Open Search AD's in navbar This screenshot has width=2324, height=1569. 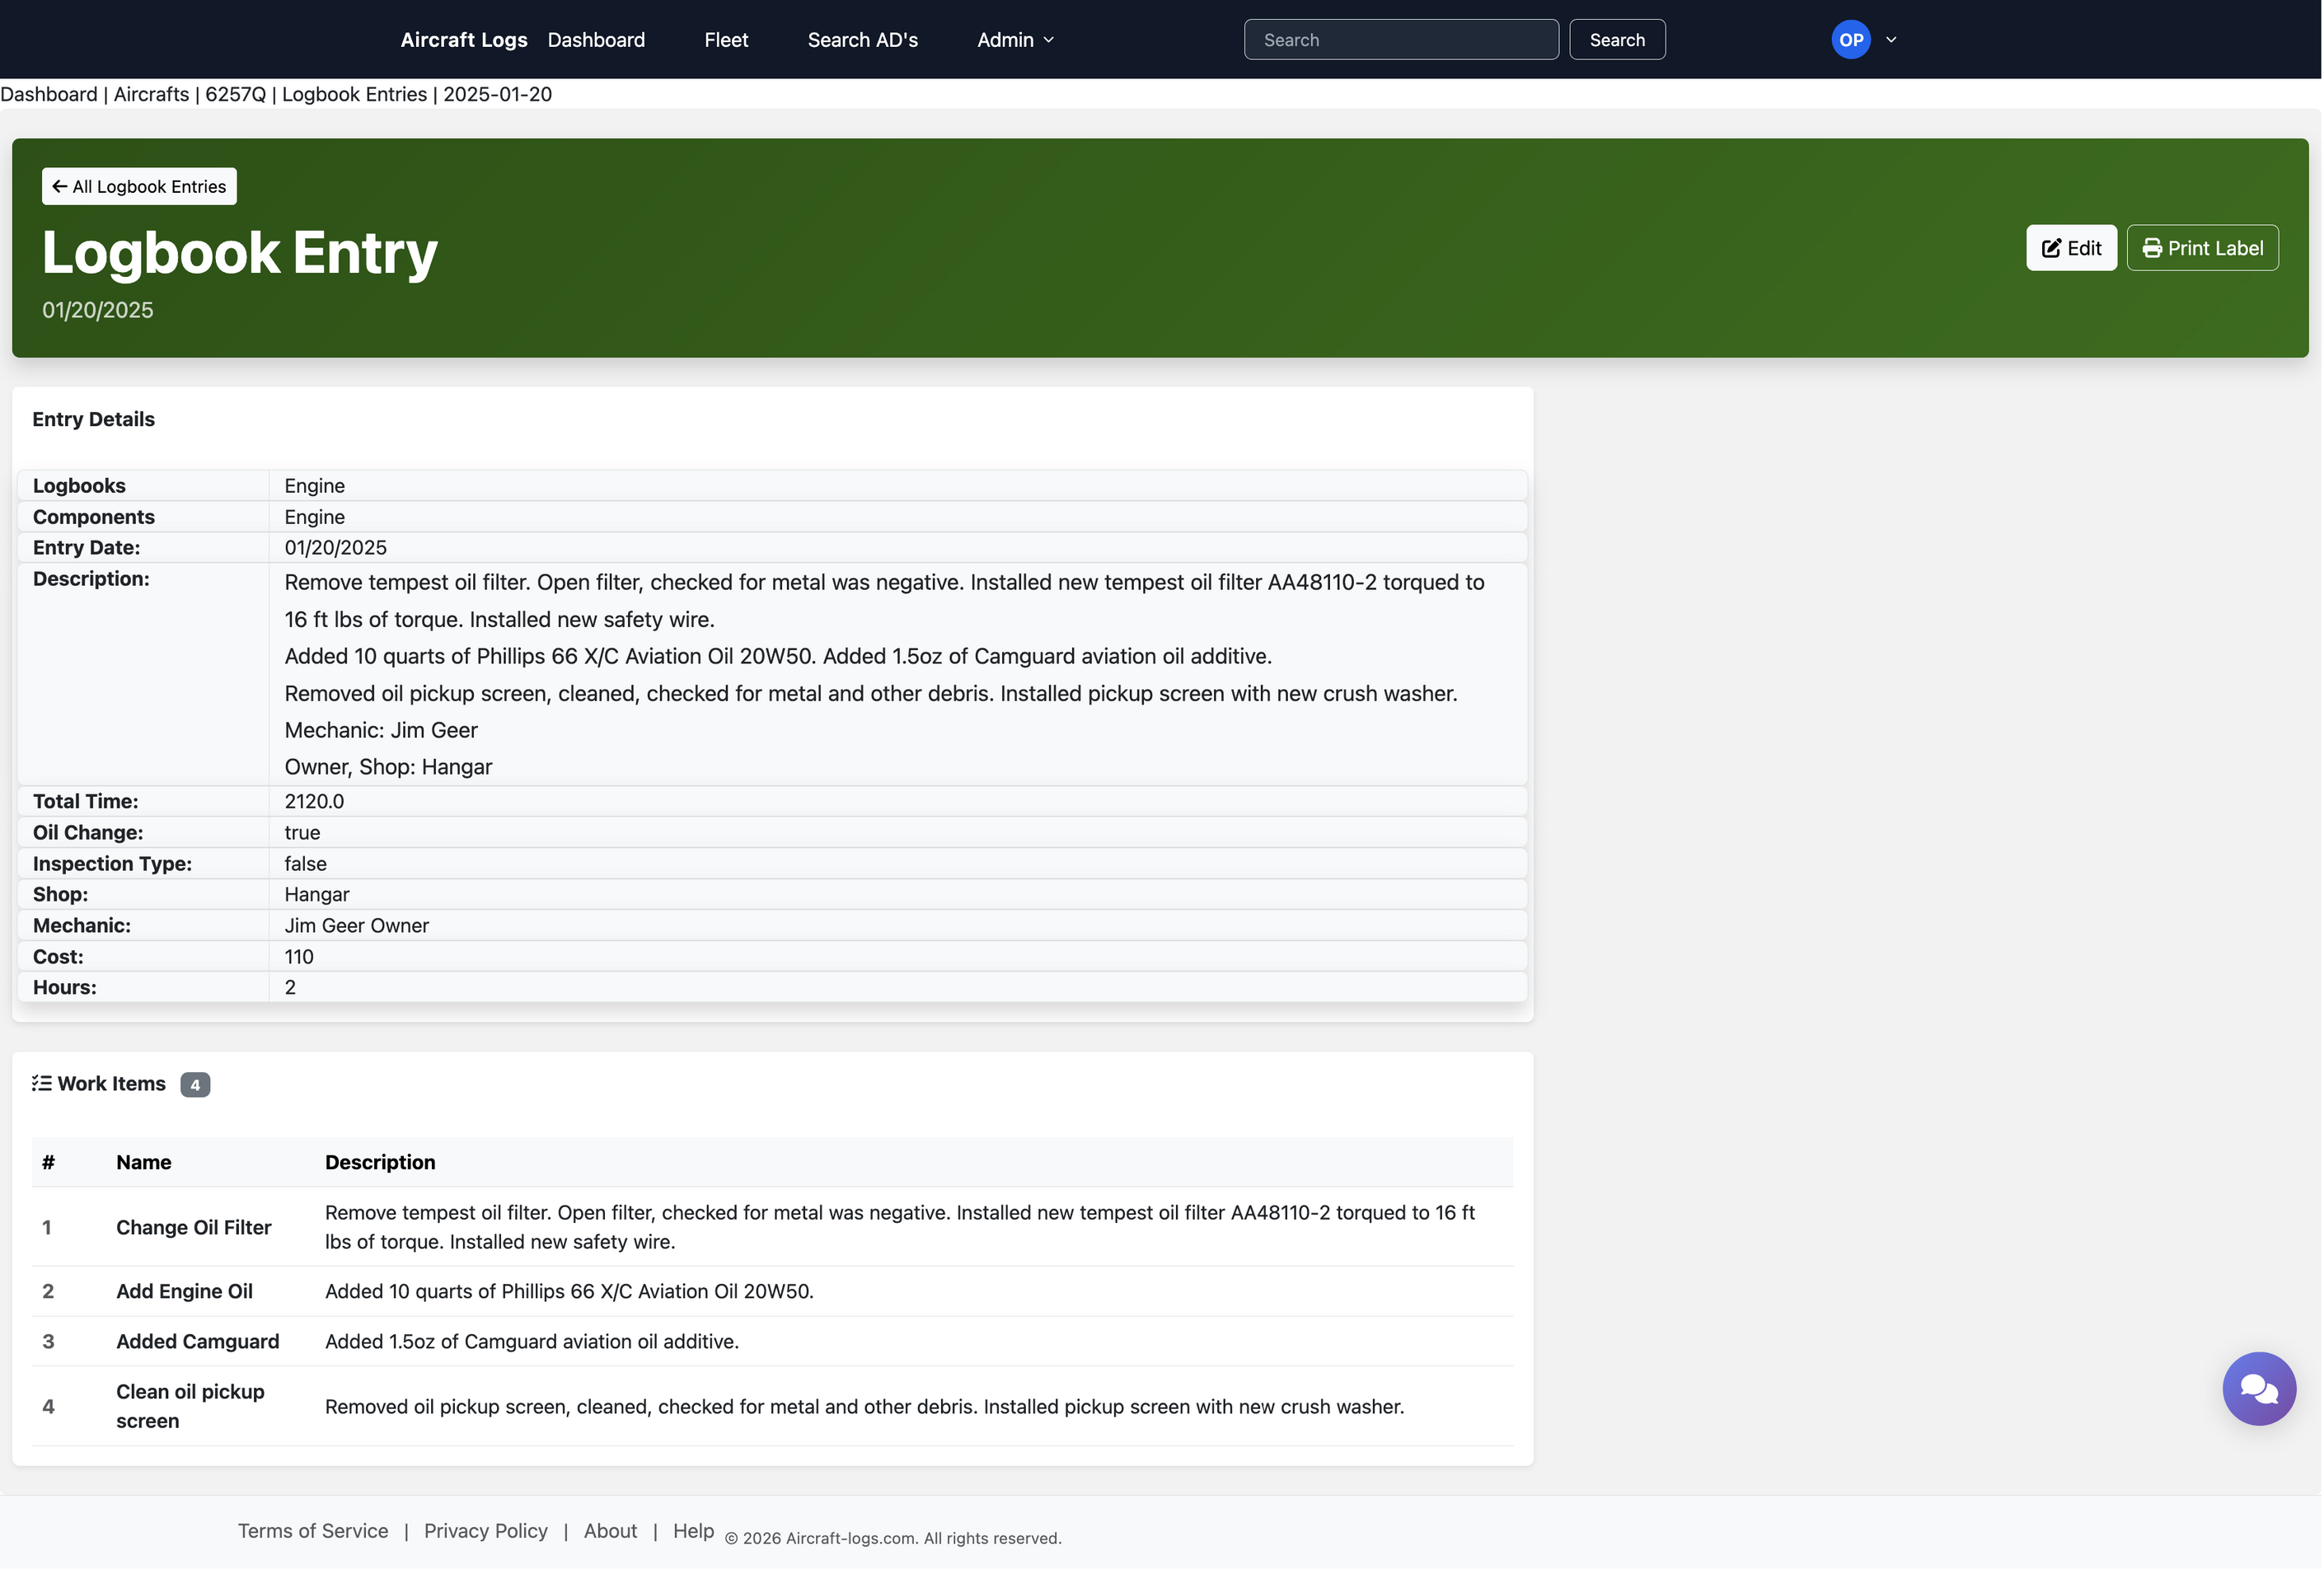point(862,40)
